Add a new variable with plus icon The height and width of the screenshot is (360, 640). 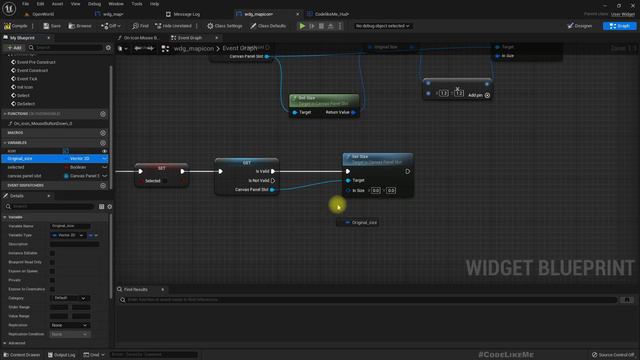click(x=103, y=143)
